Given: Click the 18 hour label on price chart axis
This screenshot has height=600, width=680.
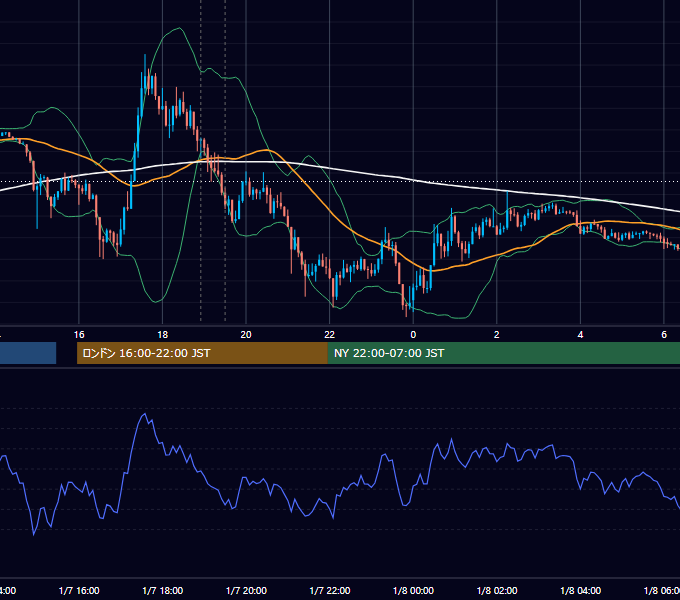Looking at the screenshot, I should 162,335.
